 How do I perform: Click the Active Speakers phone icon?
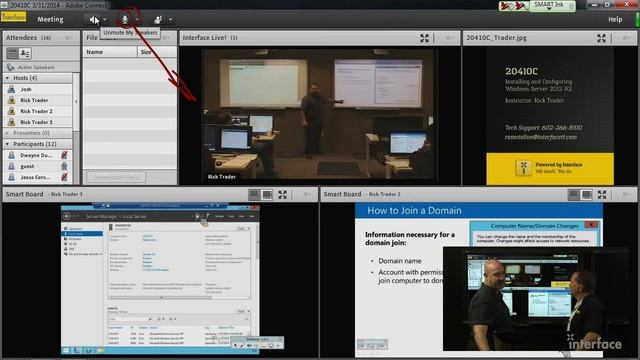[x=10, y=67]
